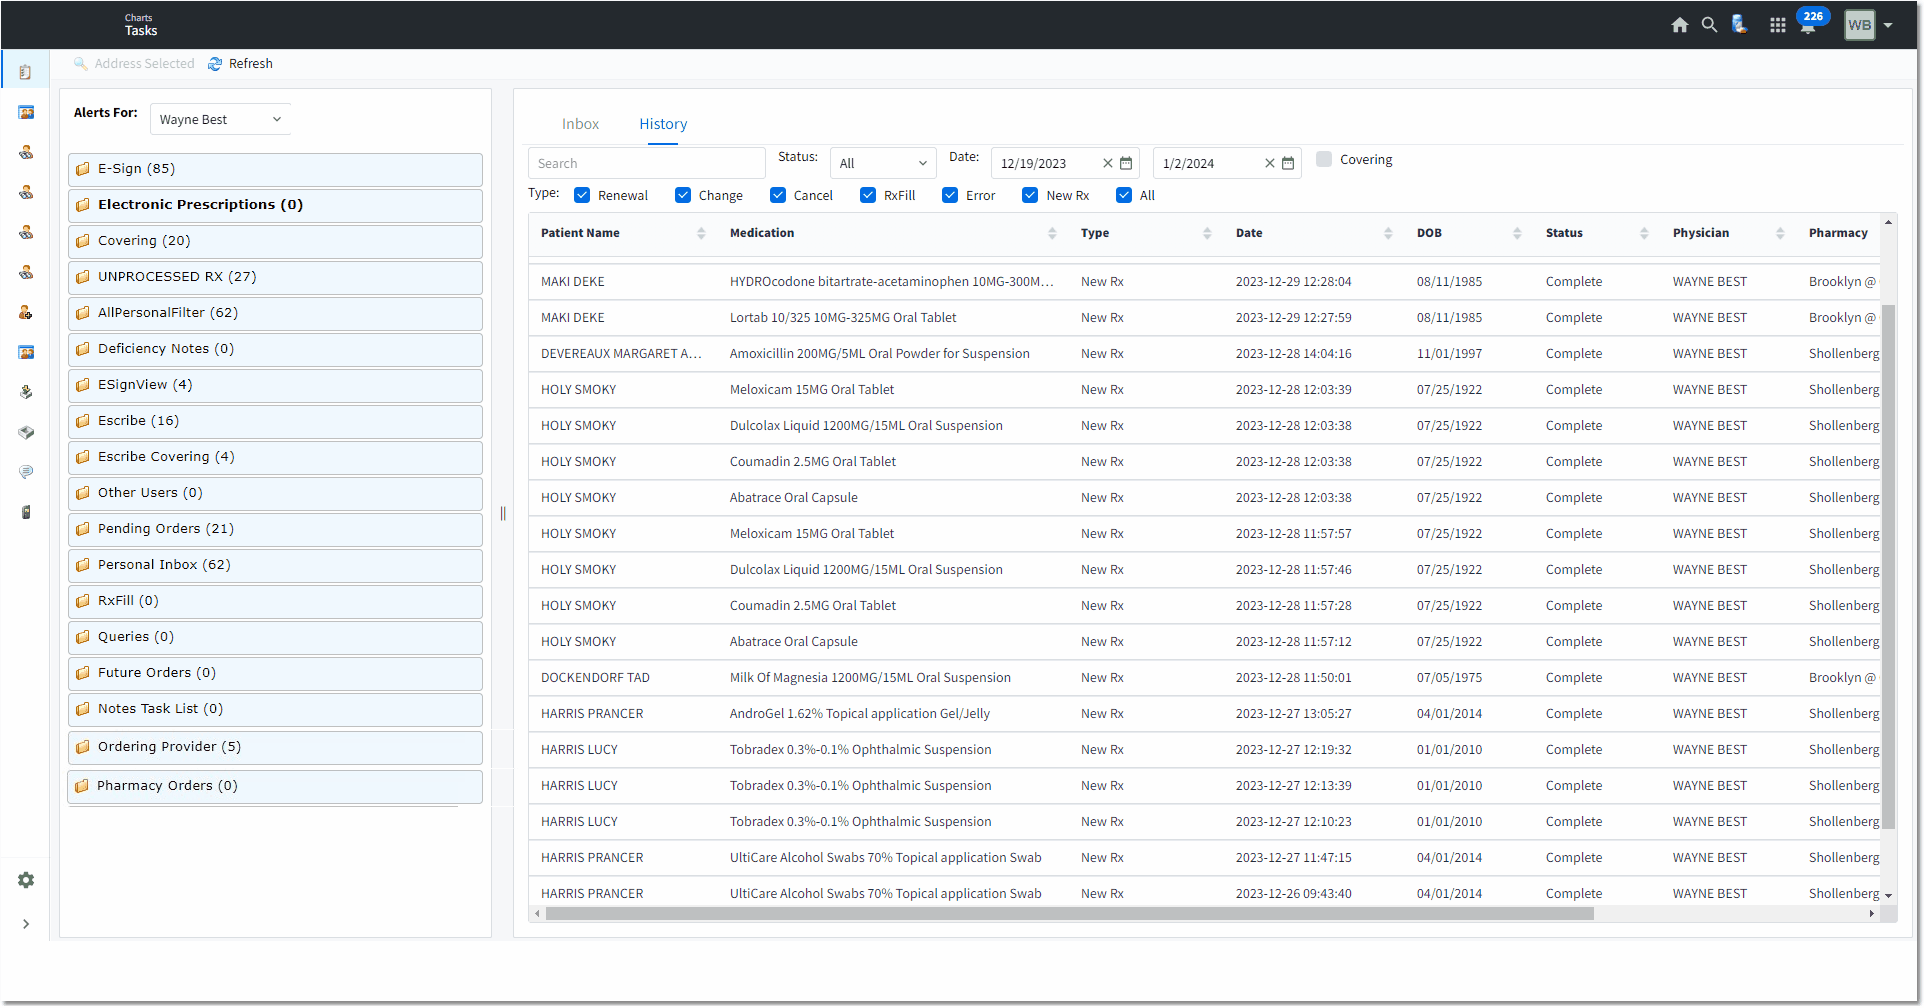Click the Covering (20) folder icon

(x=83, y=241)
